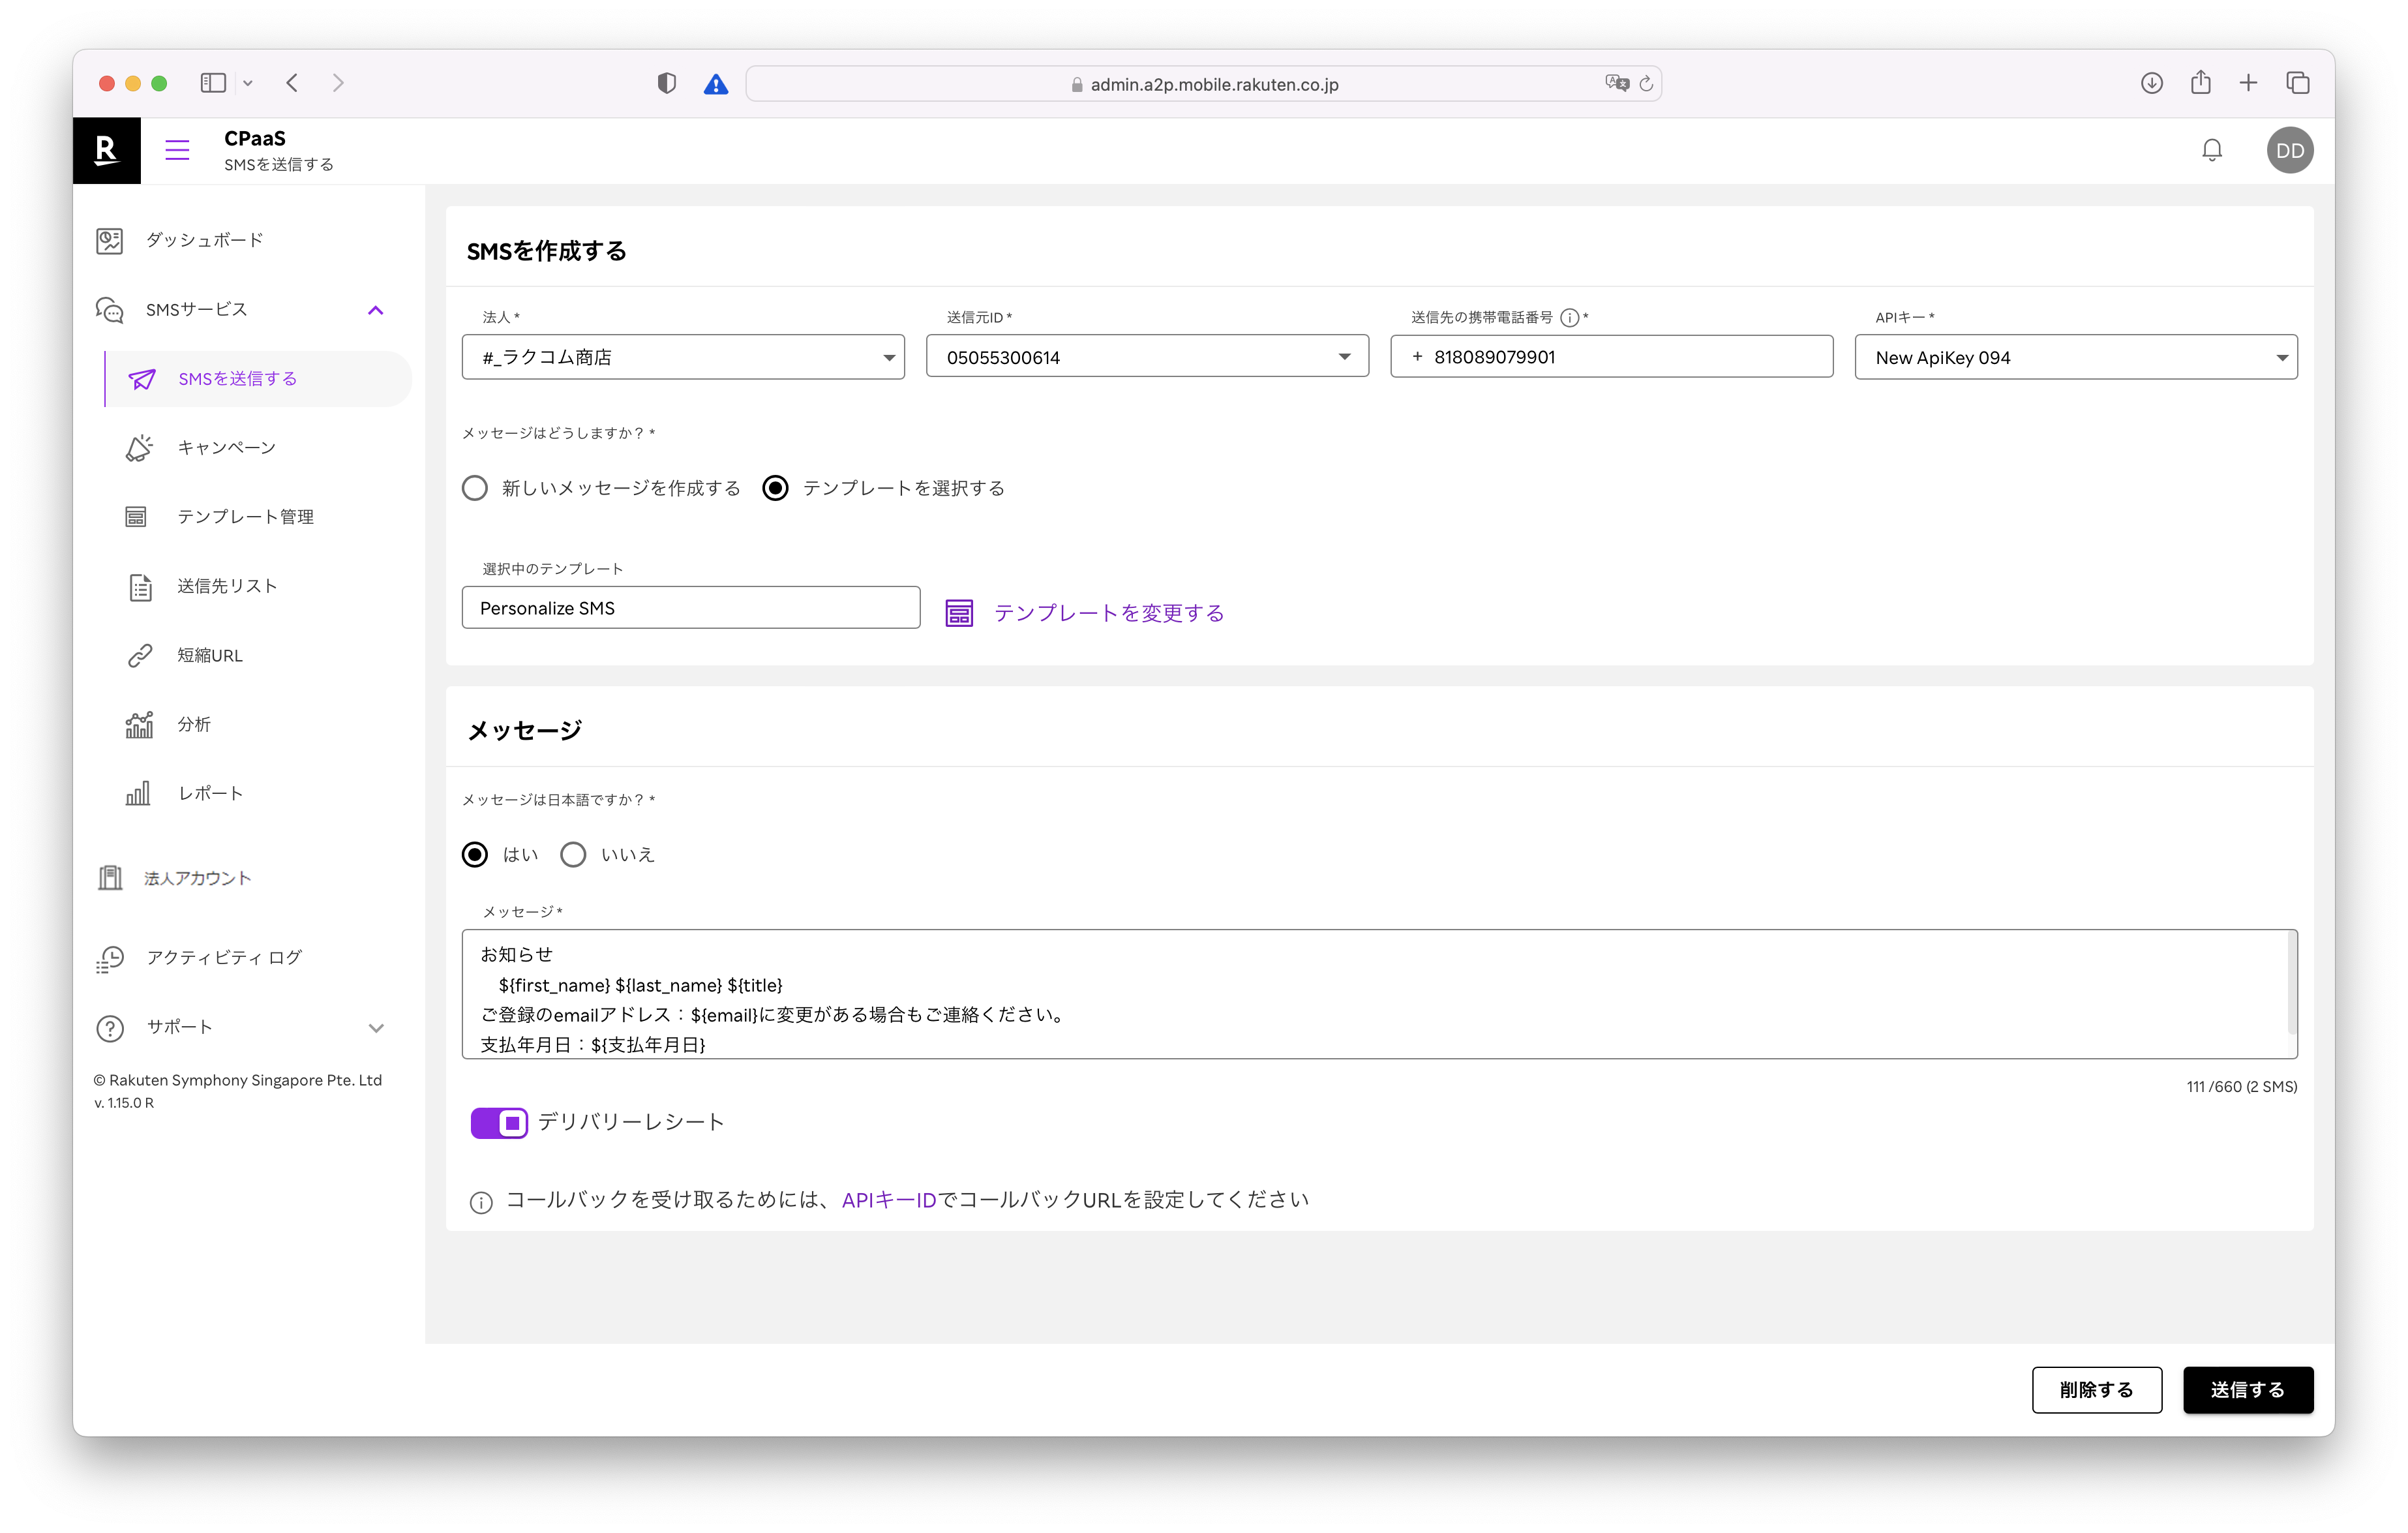2408x1533 pixels.
Task: Open 分析 using the chart icon
Action: (140, 723)
